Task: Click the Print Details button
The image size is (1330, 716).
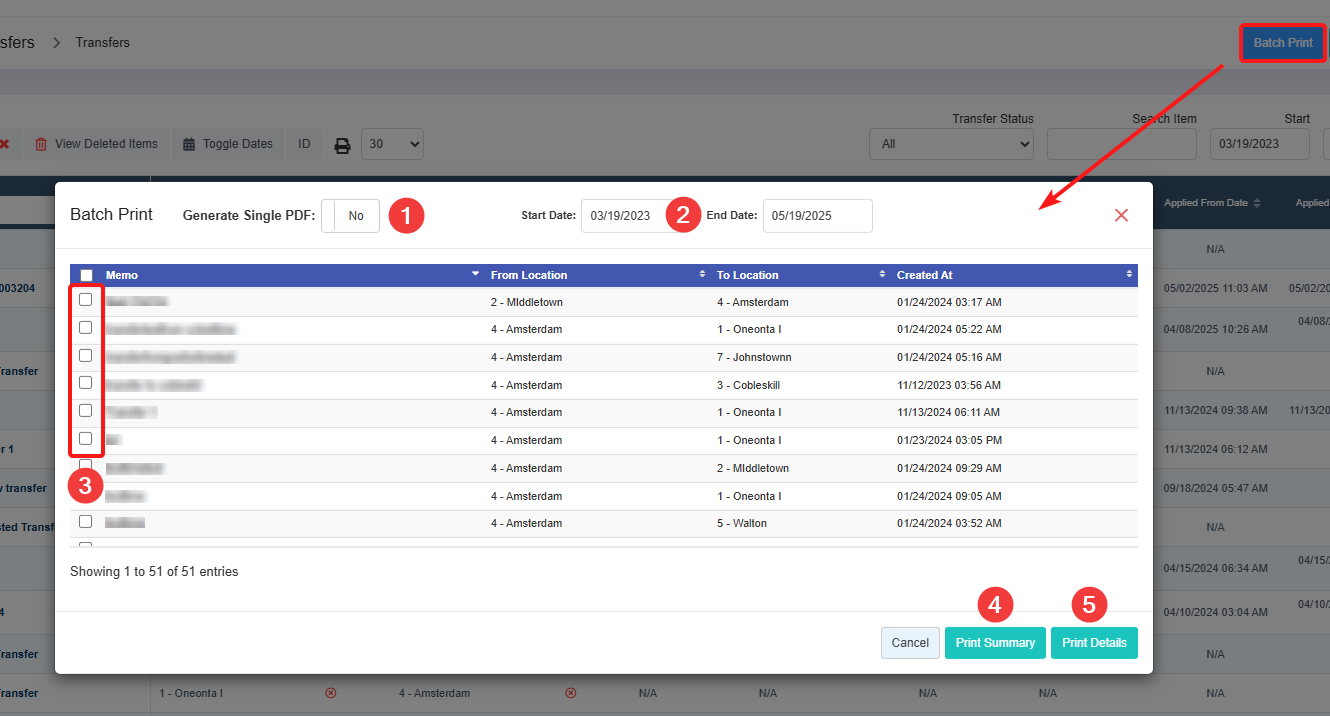Action: coord(1094,643)
